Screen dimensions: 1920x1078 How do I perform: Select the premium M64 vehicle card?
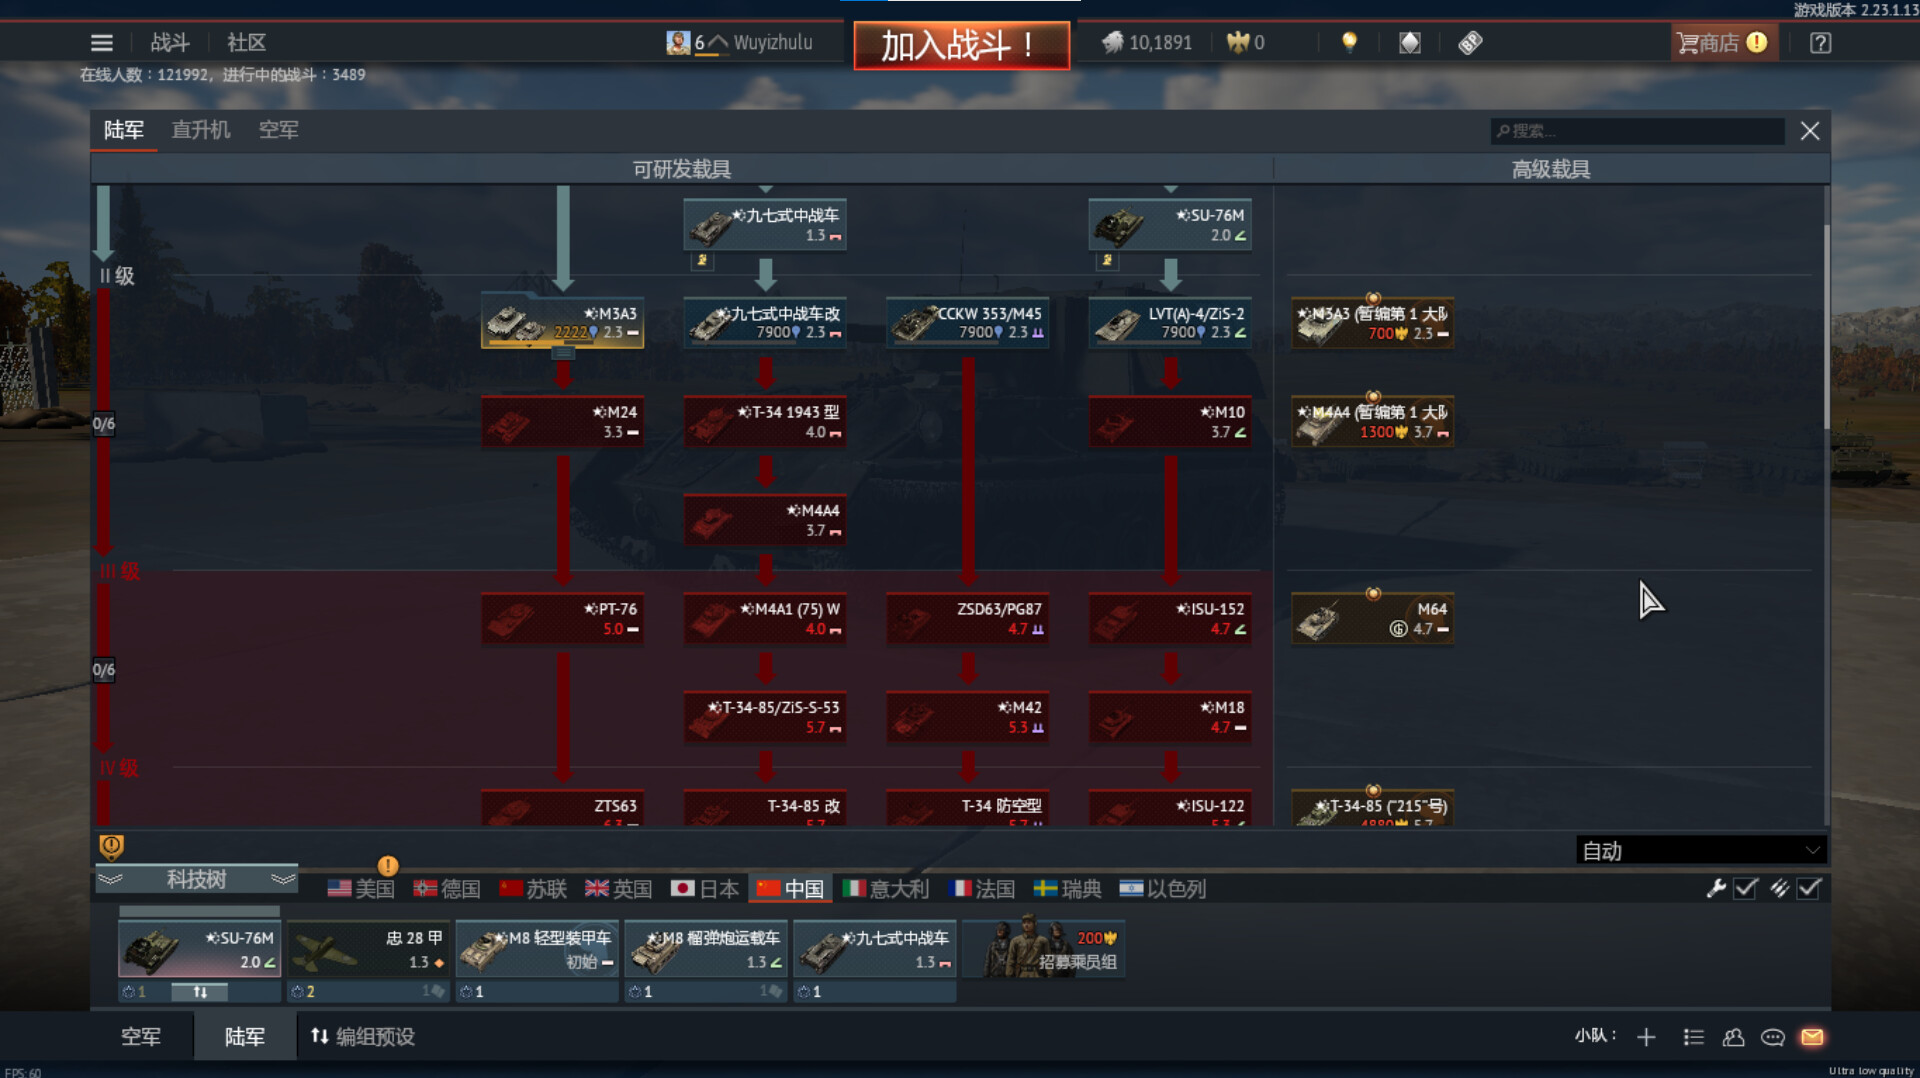[x=1372, y=618]
